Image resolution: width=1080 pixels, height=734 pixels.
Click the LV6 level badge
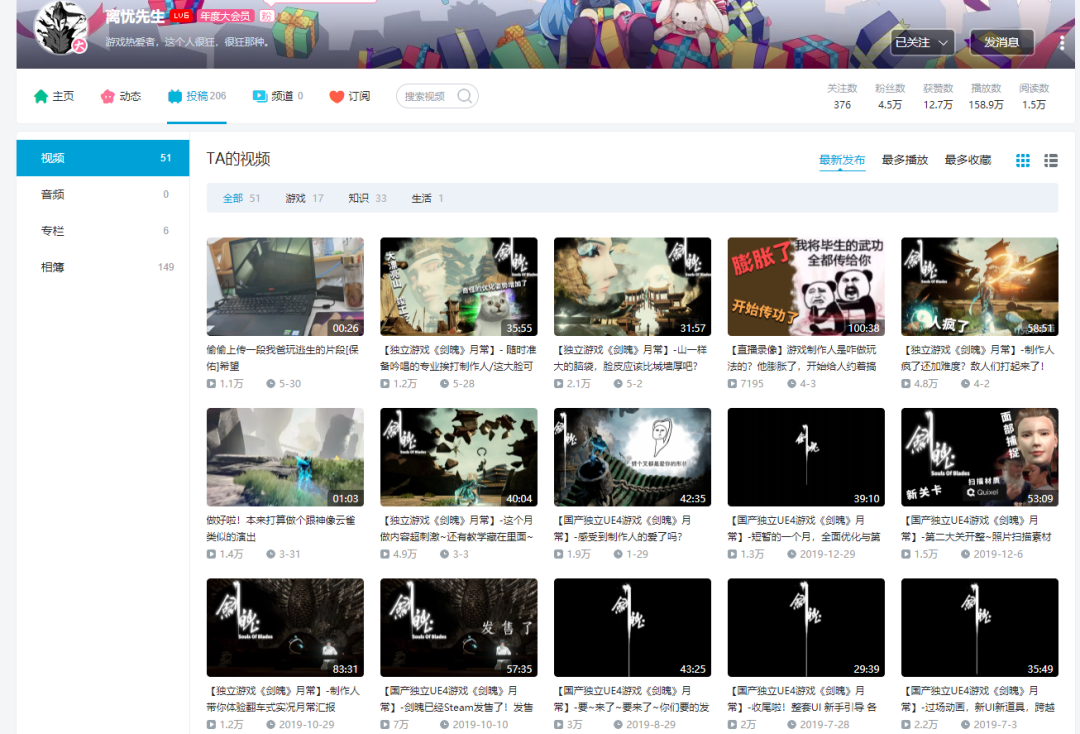tap(180, 16)
